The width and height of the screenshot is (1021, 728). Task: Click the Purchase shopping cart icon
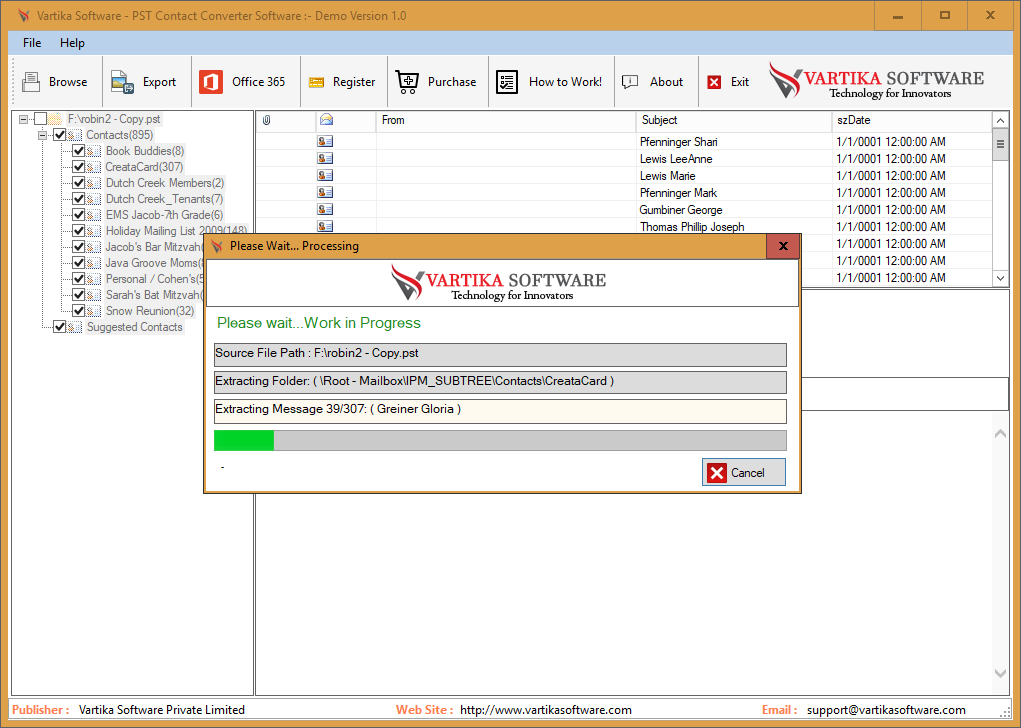coord(408,82)
